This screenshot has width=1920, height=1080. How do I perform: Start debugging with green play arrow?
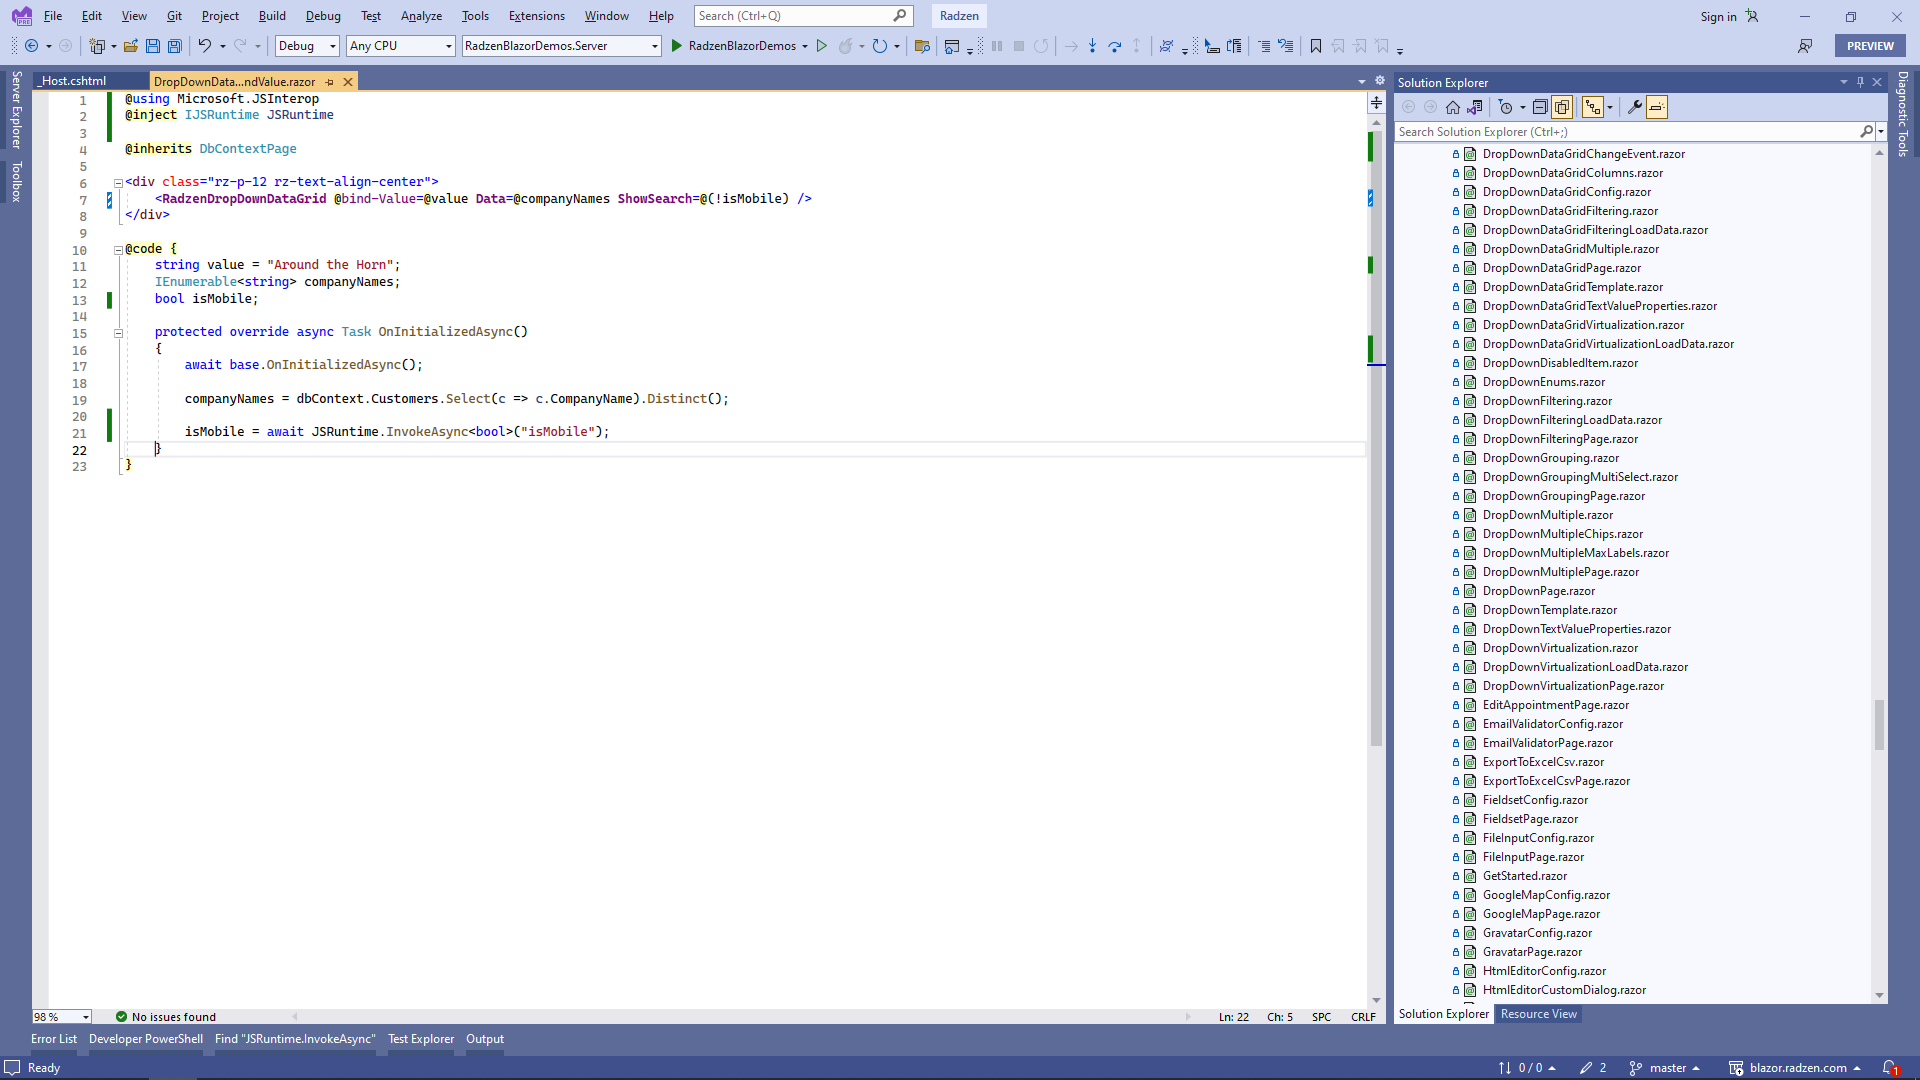[x=677, y=46]
